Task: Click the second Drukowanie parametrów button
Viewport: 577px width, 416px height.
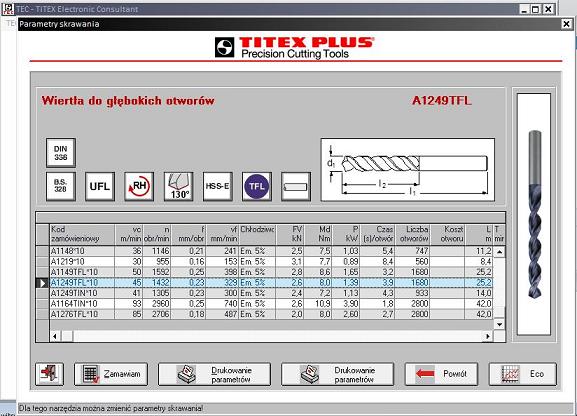Action: click(337, 374)
